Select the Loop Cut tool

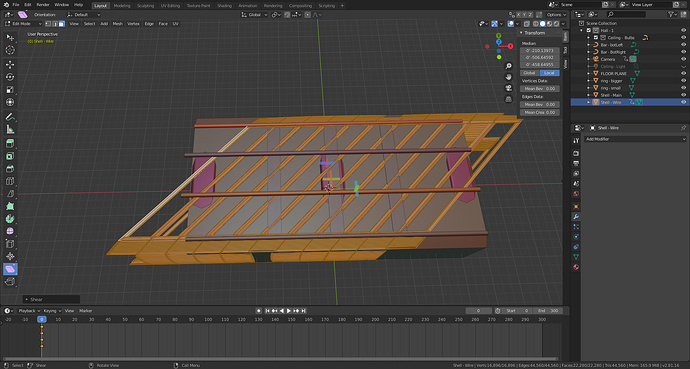[x=10, y=181]
